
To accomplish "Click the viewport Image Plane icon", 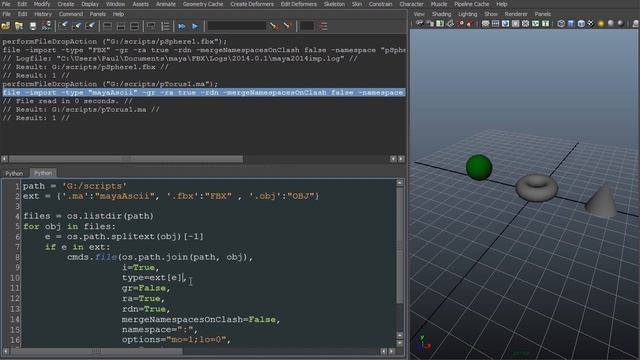I will 450,24.
